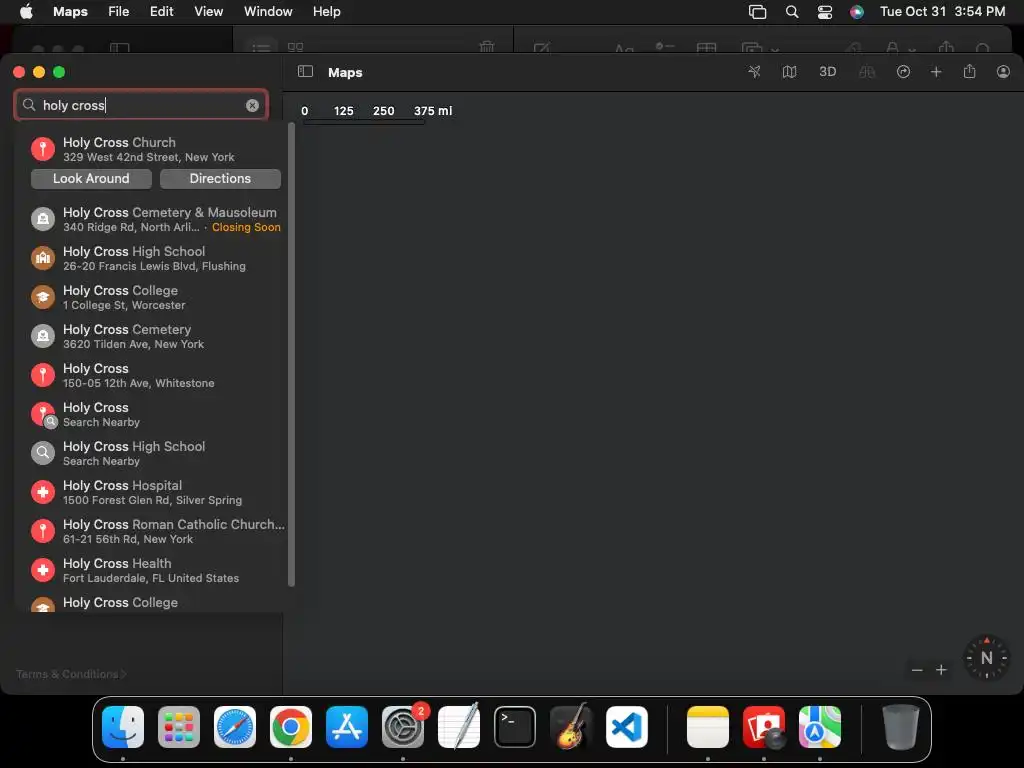The image size is (1024, 768).
Task: Clear the search field with the x button
Action: (252, 106)
